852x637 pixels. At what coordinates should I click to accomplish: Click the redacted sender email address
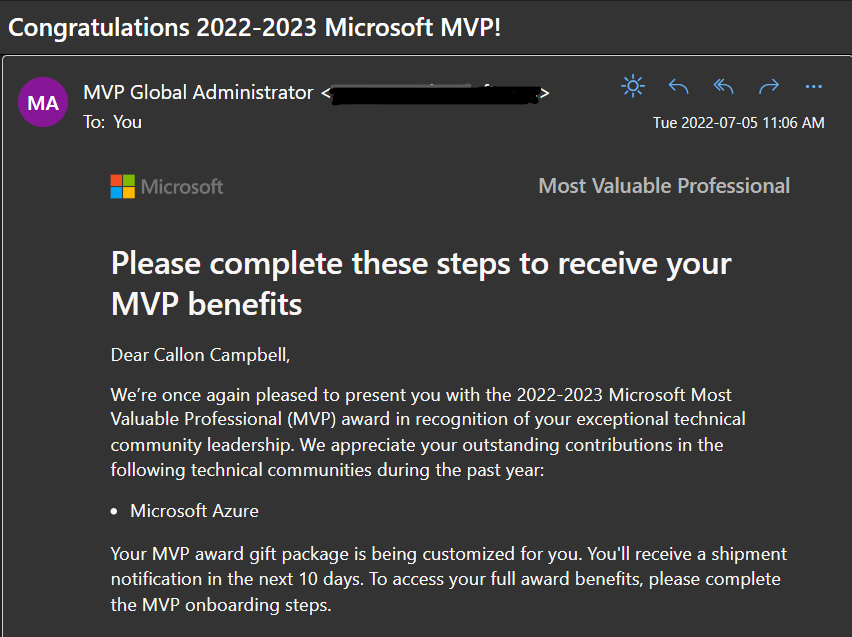[x=435, y=94]
